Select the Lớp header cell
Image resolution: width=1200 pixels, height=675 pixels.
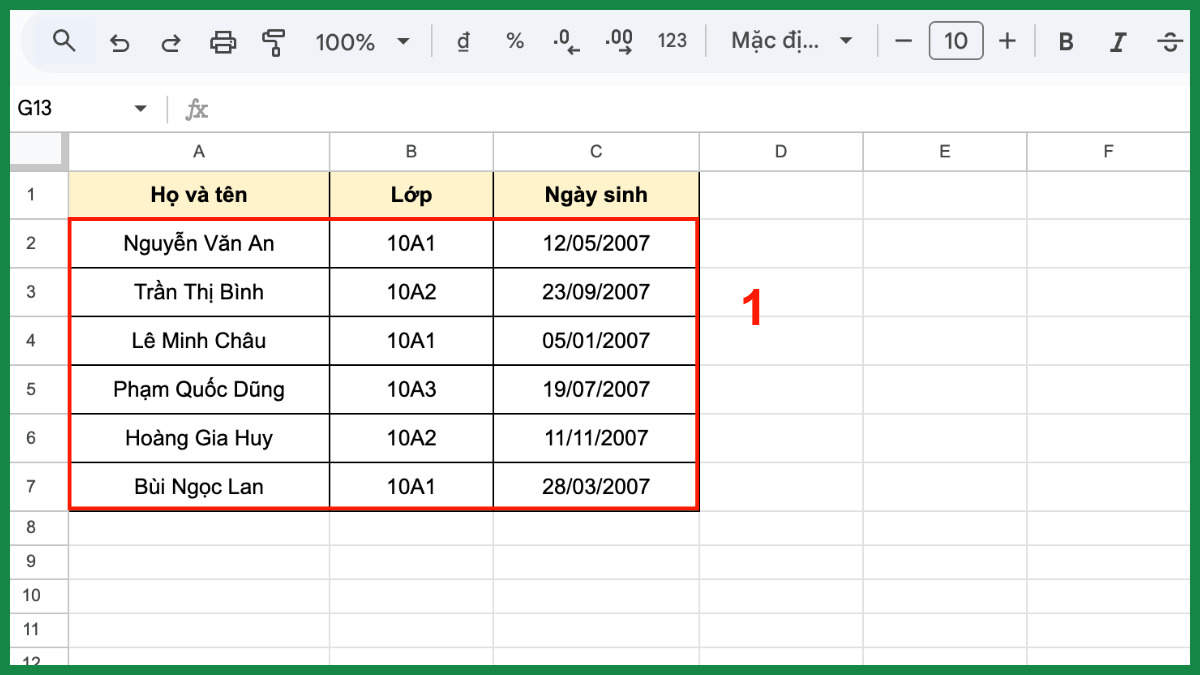coord(411,195)
